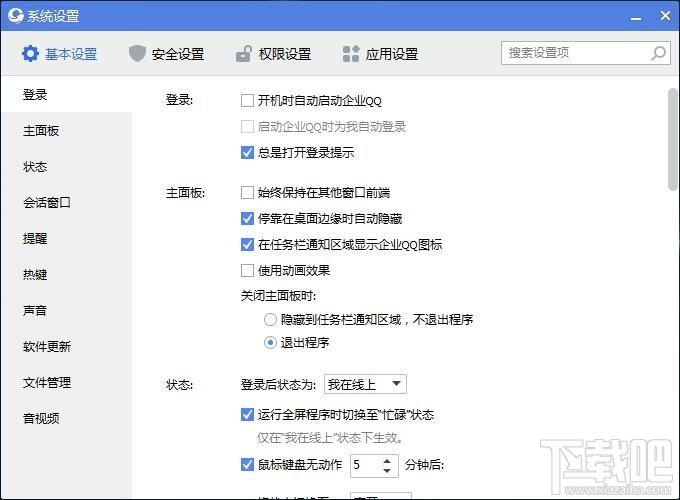The width and height of the screenshot is (680, 500).
Task: Select 会话窗口 in the sidebar
Action: tap(66, 203)
